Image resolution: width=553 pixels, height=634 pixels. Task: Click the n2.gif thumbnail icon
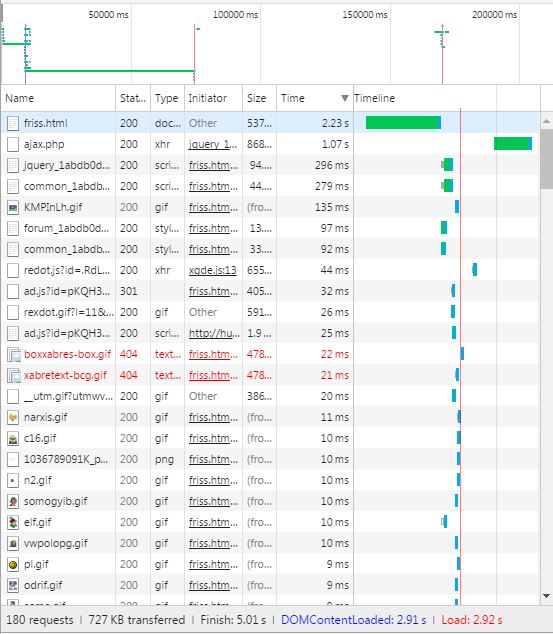click(13, 480)
